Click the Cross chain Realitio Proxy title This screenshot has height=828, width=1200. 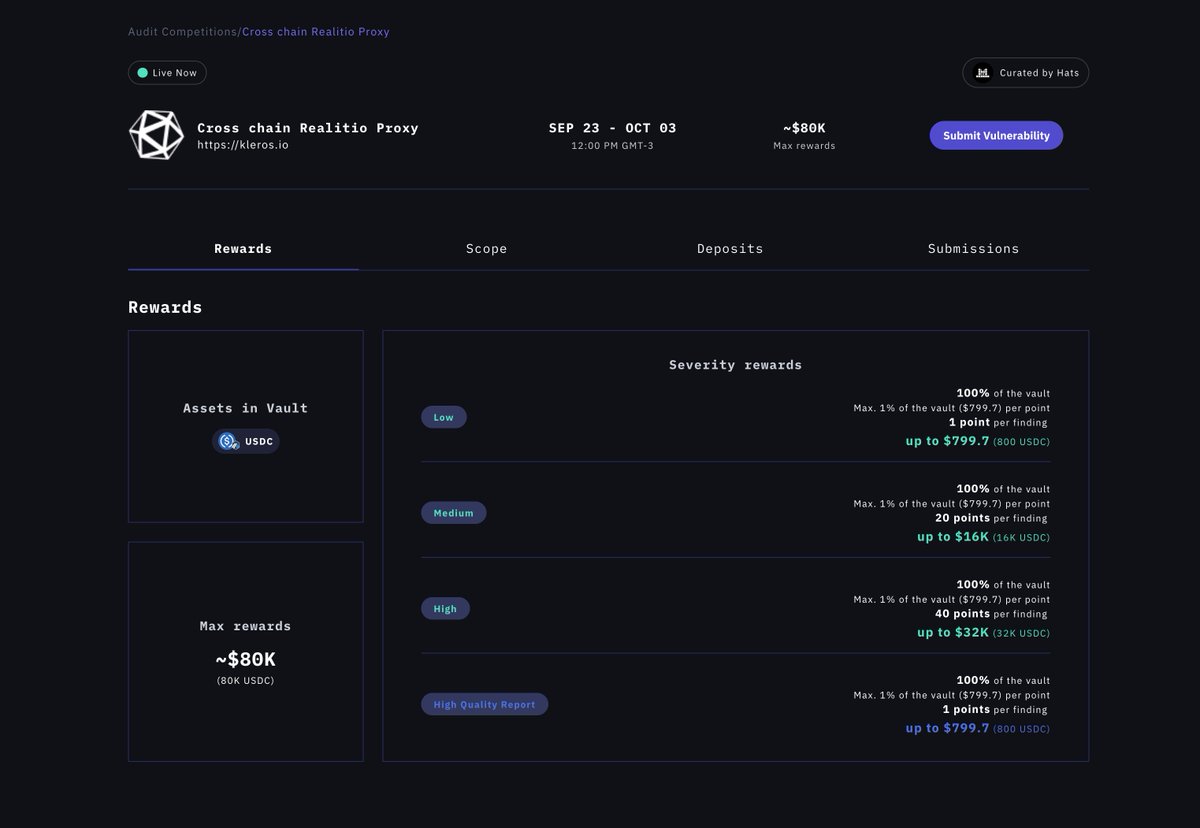point(308,128)
